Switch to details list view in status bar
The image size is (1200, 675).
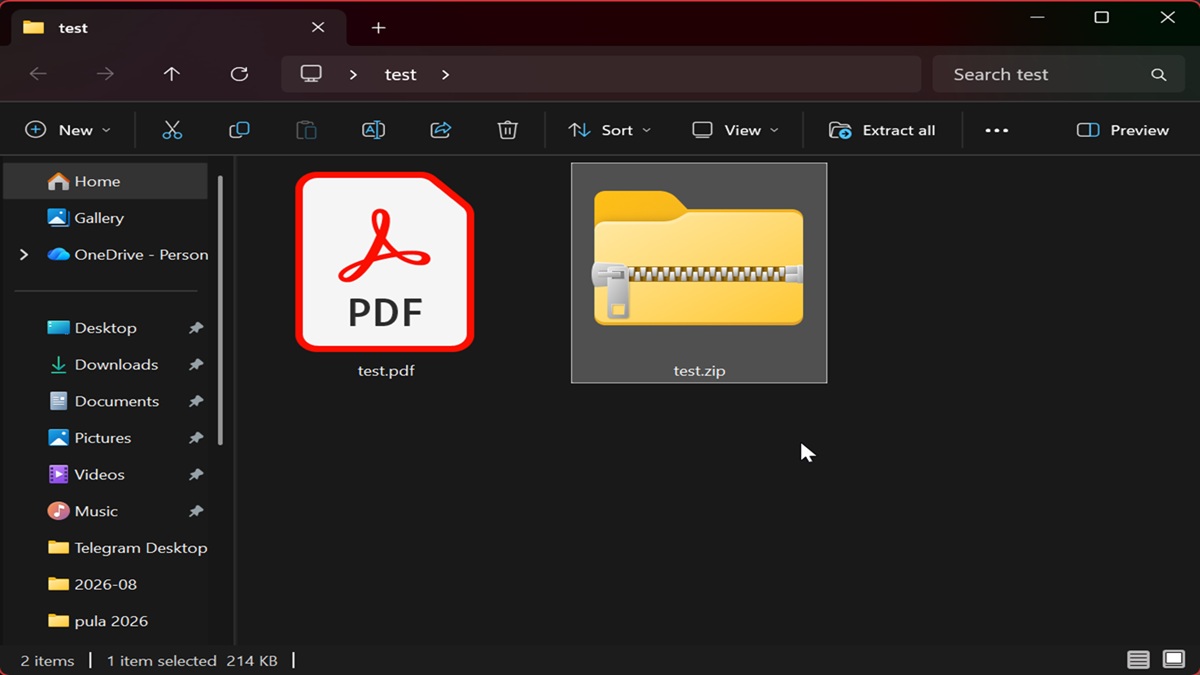1138,660
